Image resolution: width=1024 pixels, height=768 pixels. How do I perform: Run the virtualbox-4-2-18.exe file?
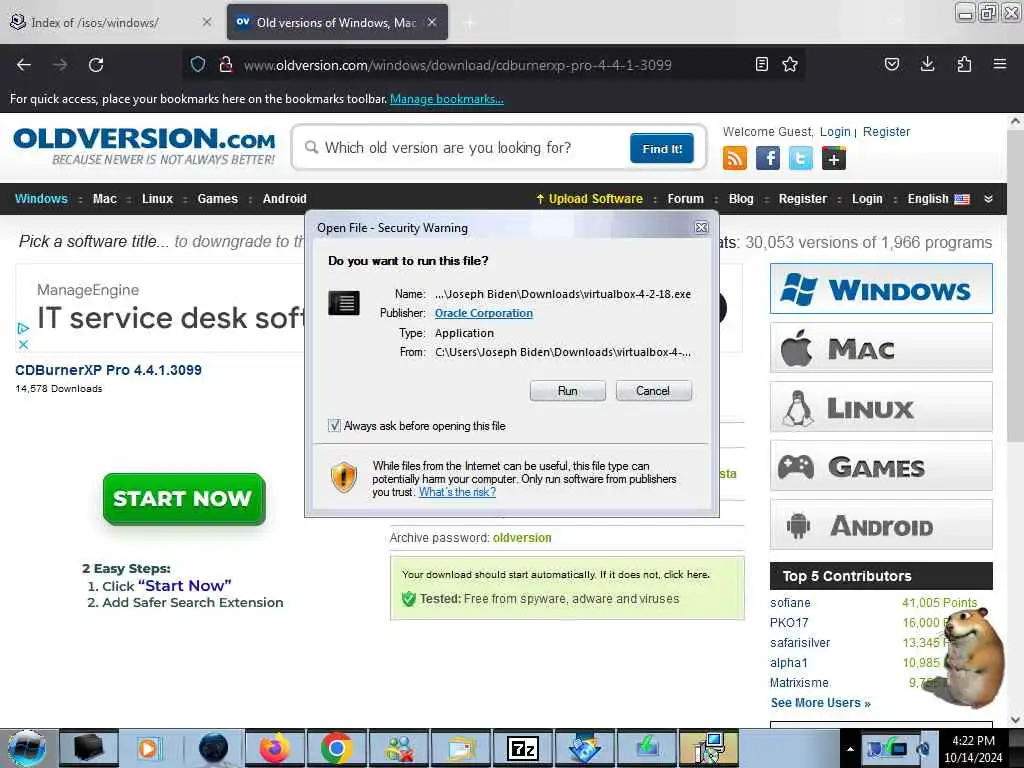(x=568, y=391)
